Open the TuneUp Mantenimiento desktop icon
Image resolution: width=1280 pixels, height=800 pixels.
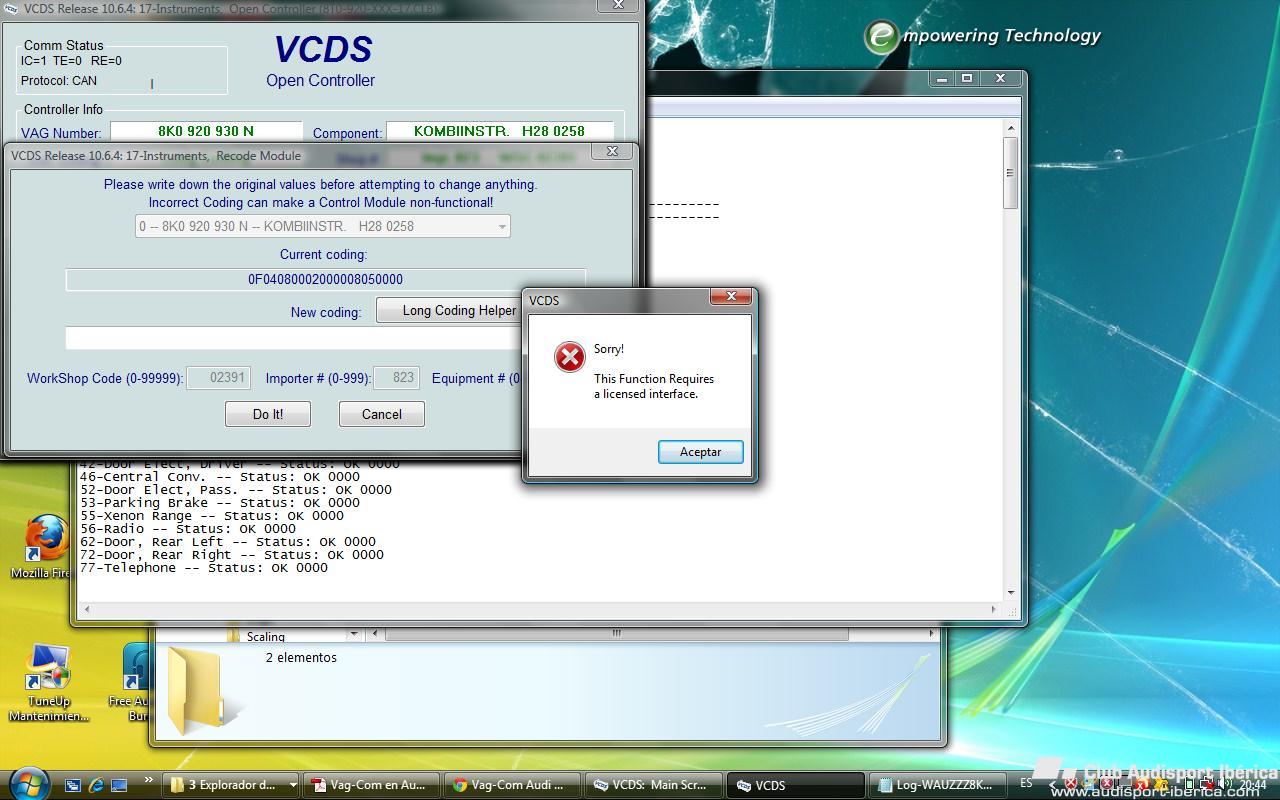49,683
